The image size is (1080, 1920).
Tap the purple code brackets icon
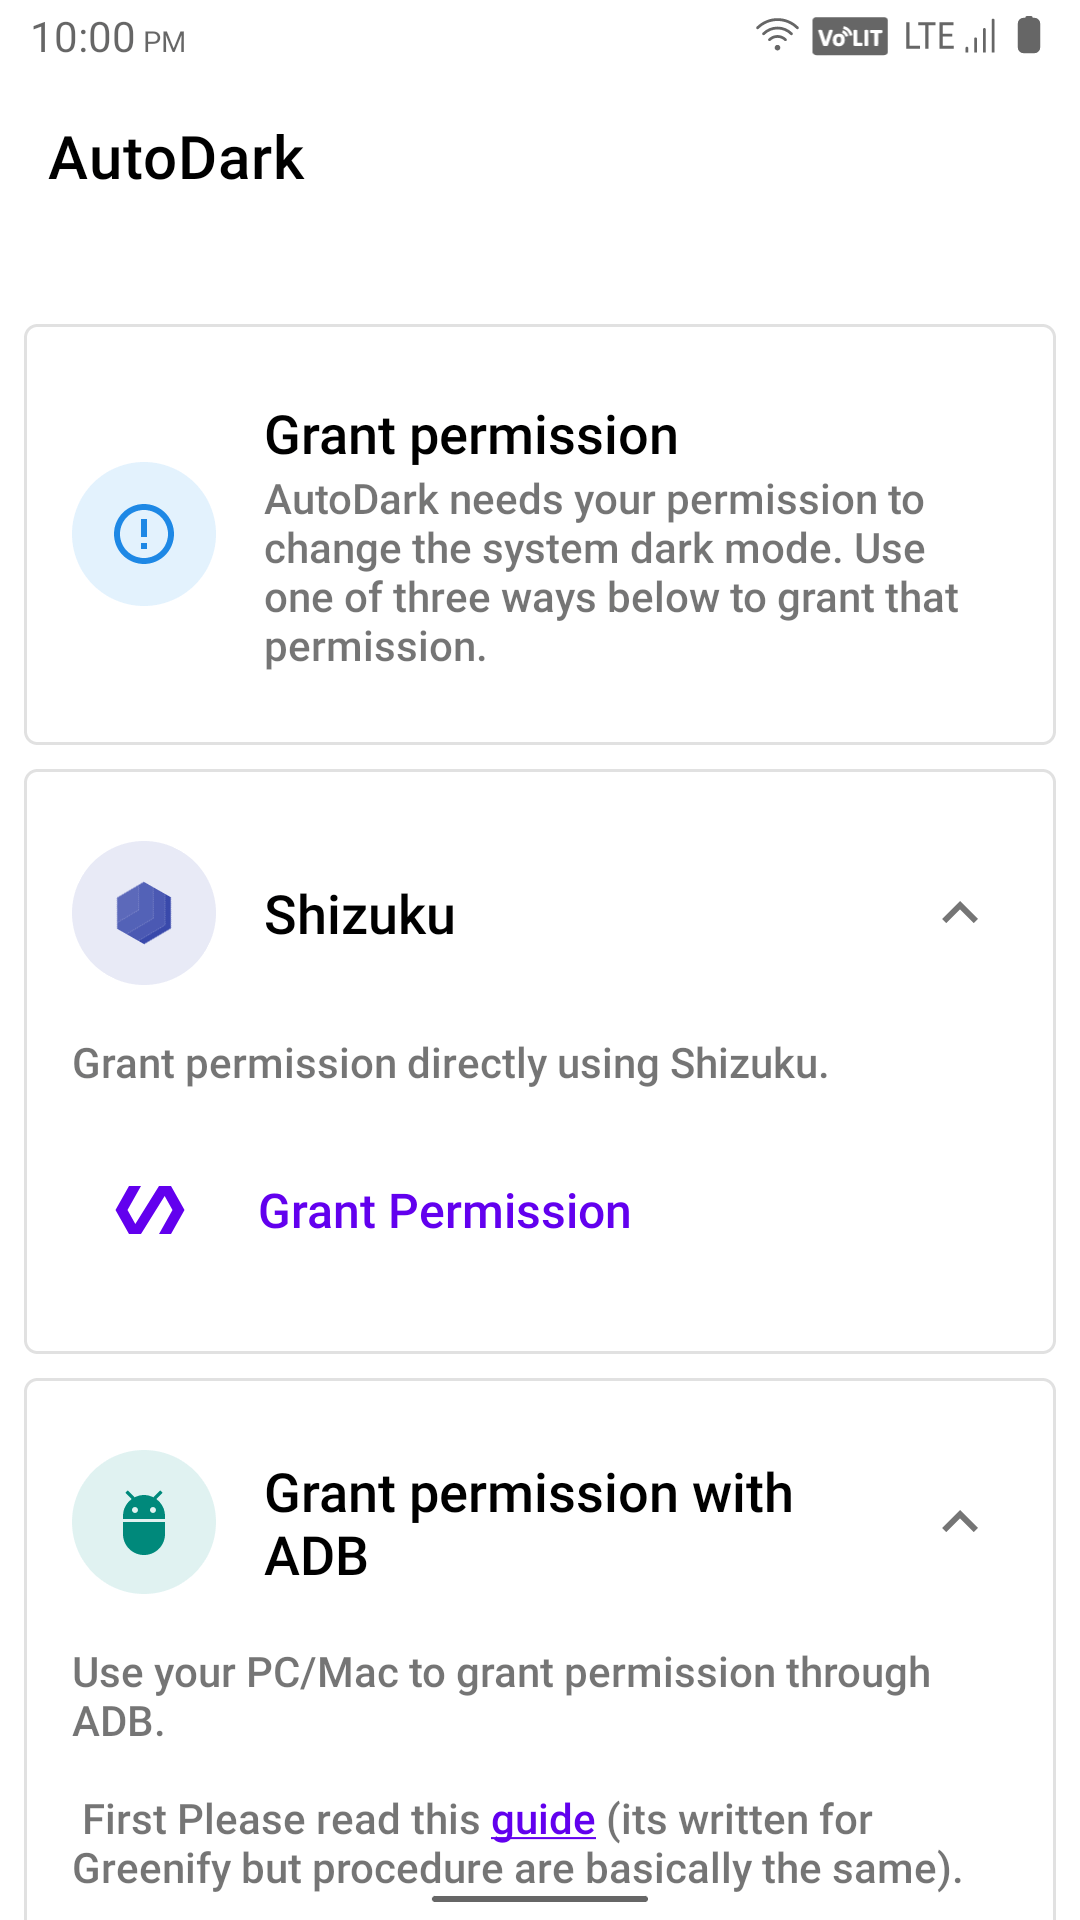click(x=150, y=1211)
